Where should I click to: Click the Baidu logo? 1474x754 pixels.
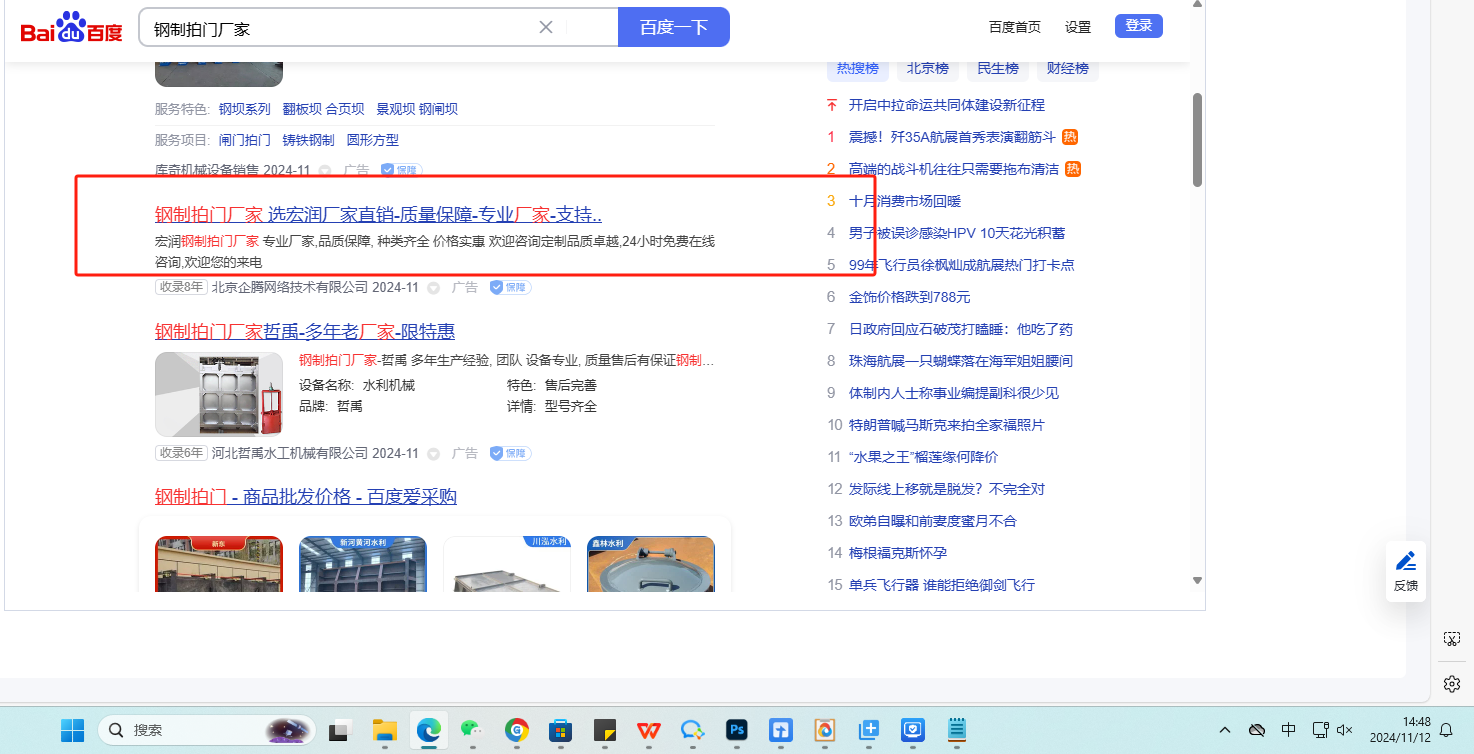[x=71, y=28]
